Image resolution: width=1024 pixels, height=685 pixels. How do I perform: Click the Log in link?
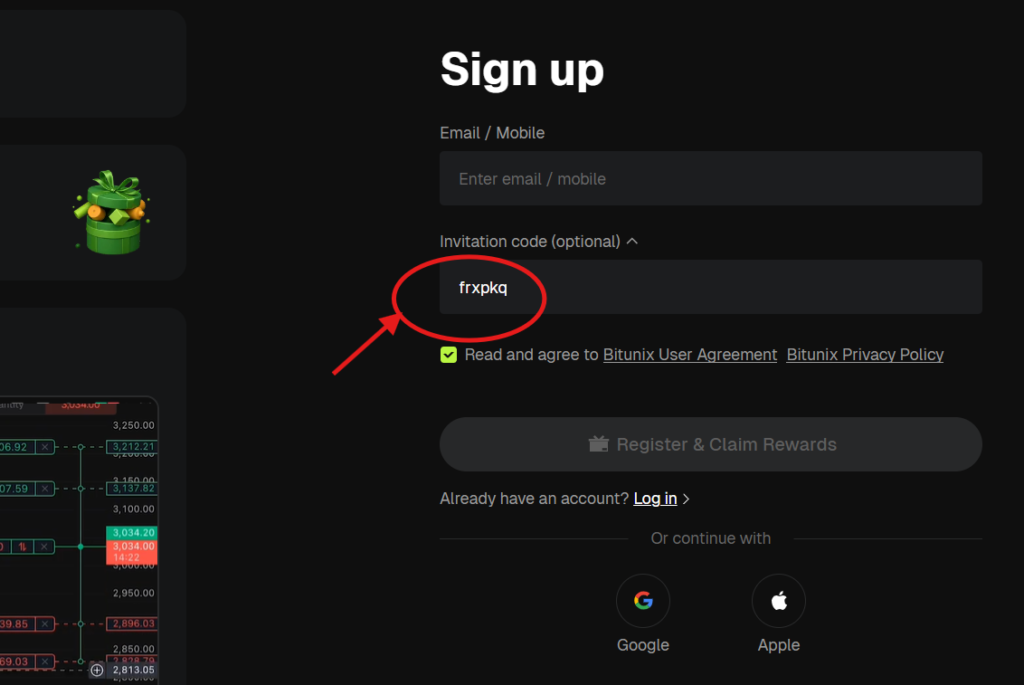[x=655, y=498]
